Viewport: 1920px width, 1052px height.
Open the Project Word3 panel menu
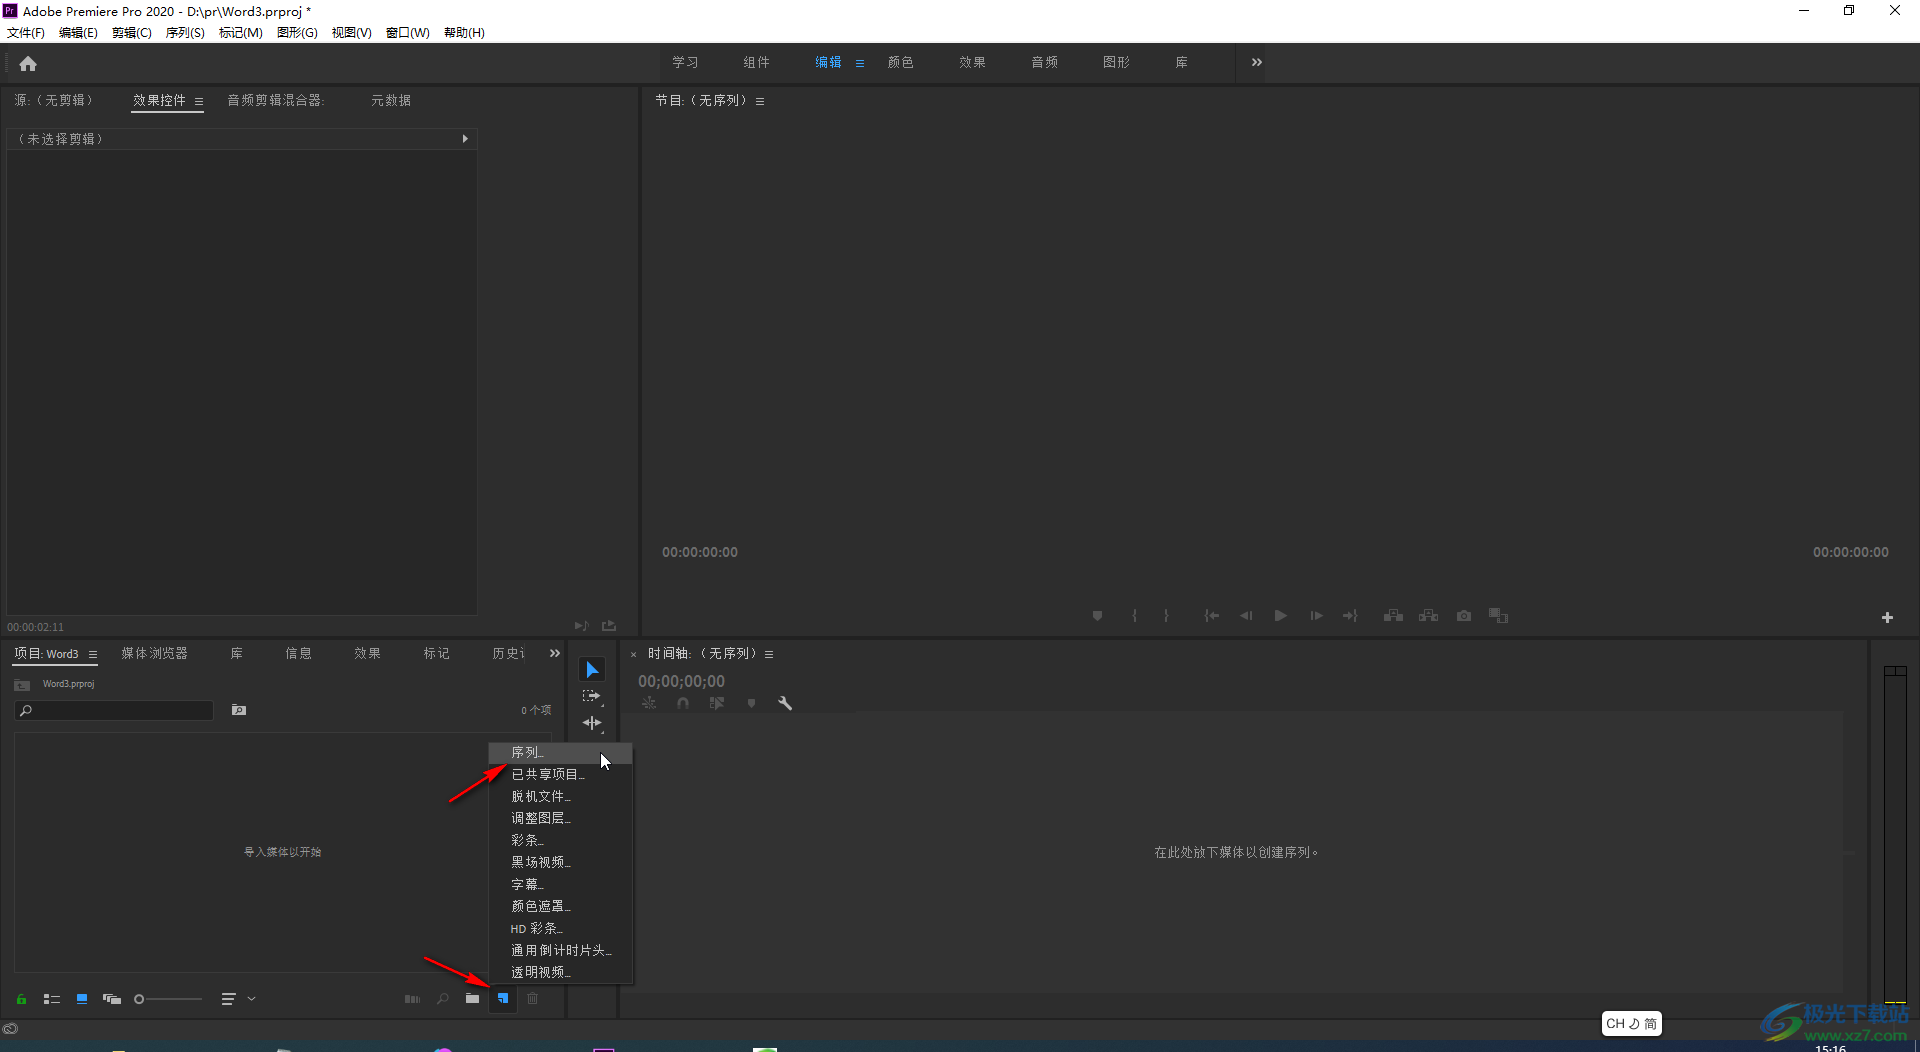(93, 655)
